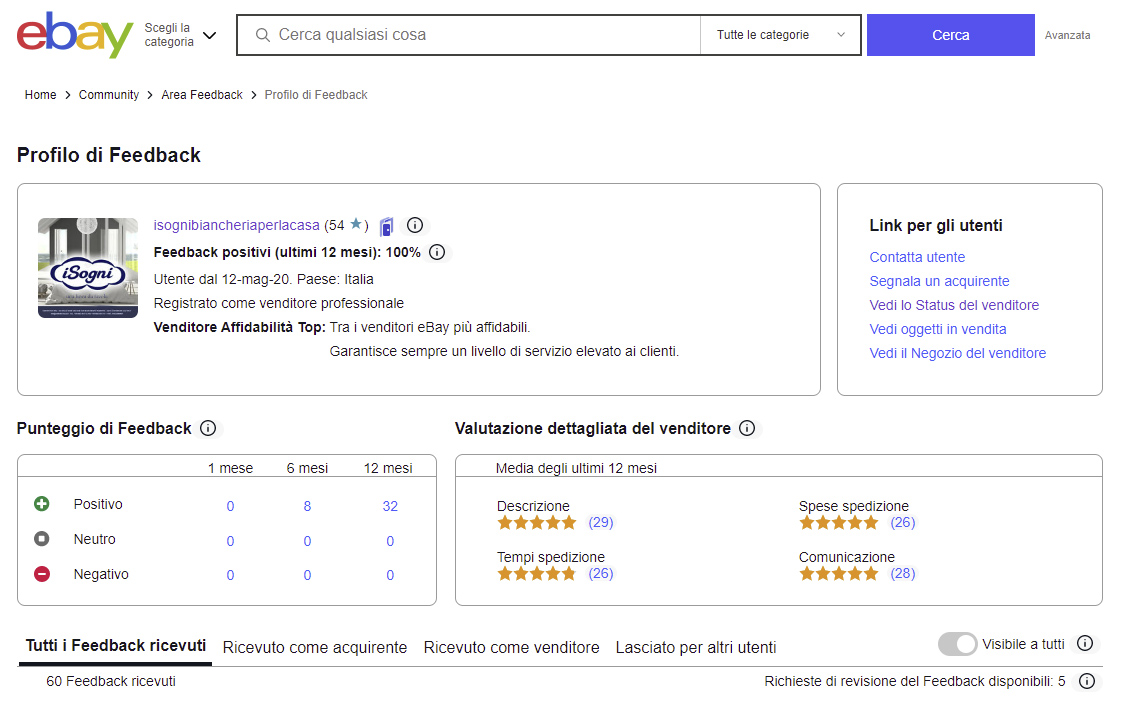Open isognibiancheriaperlacasa user profile link
This screenshot has height=714, width=1122.
236,225
